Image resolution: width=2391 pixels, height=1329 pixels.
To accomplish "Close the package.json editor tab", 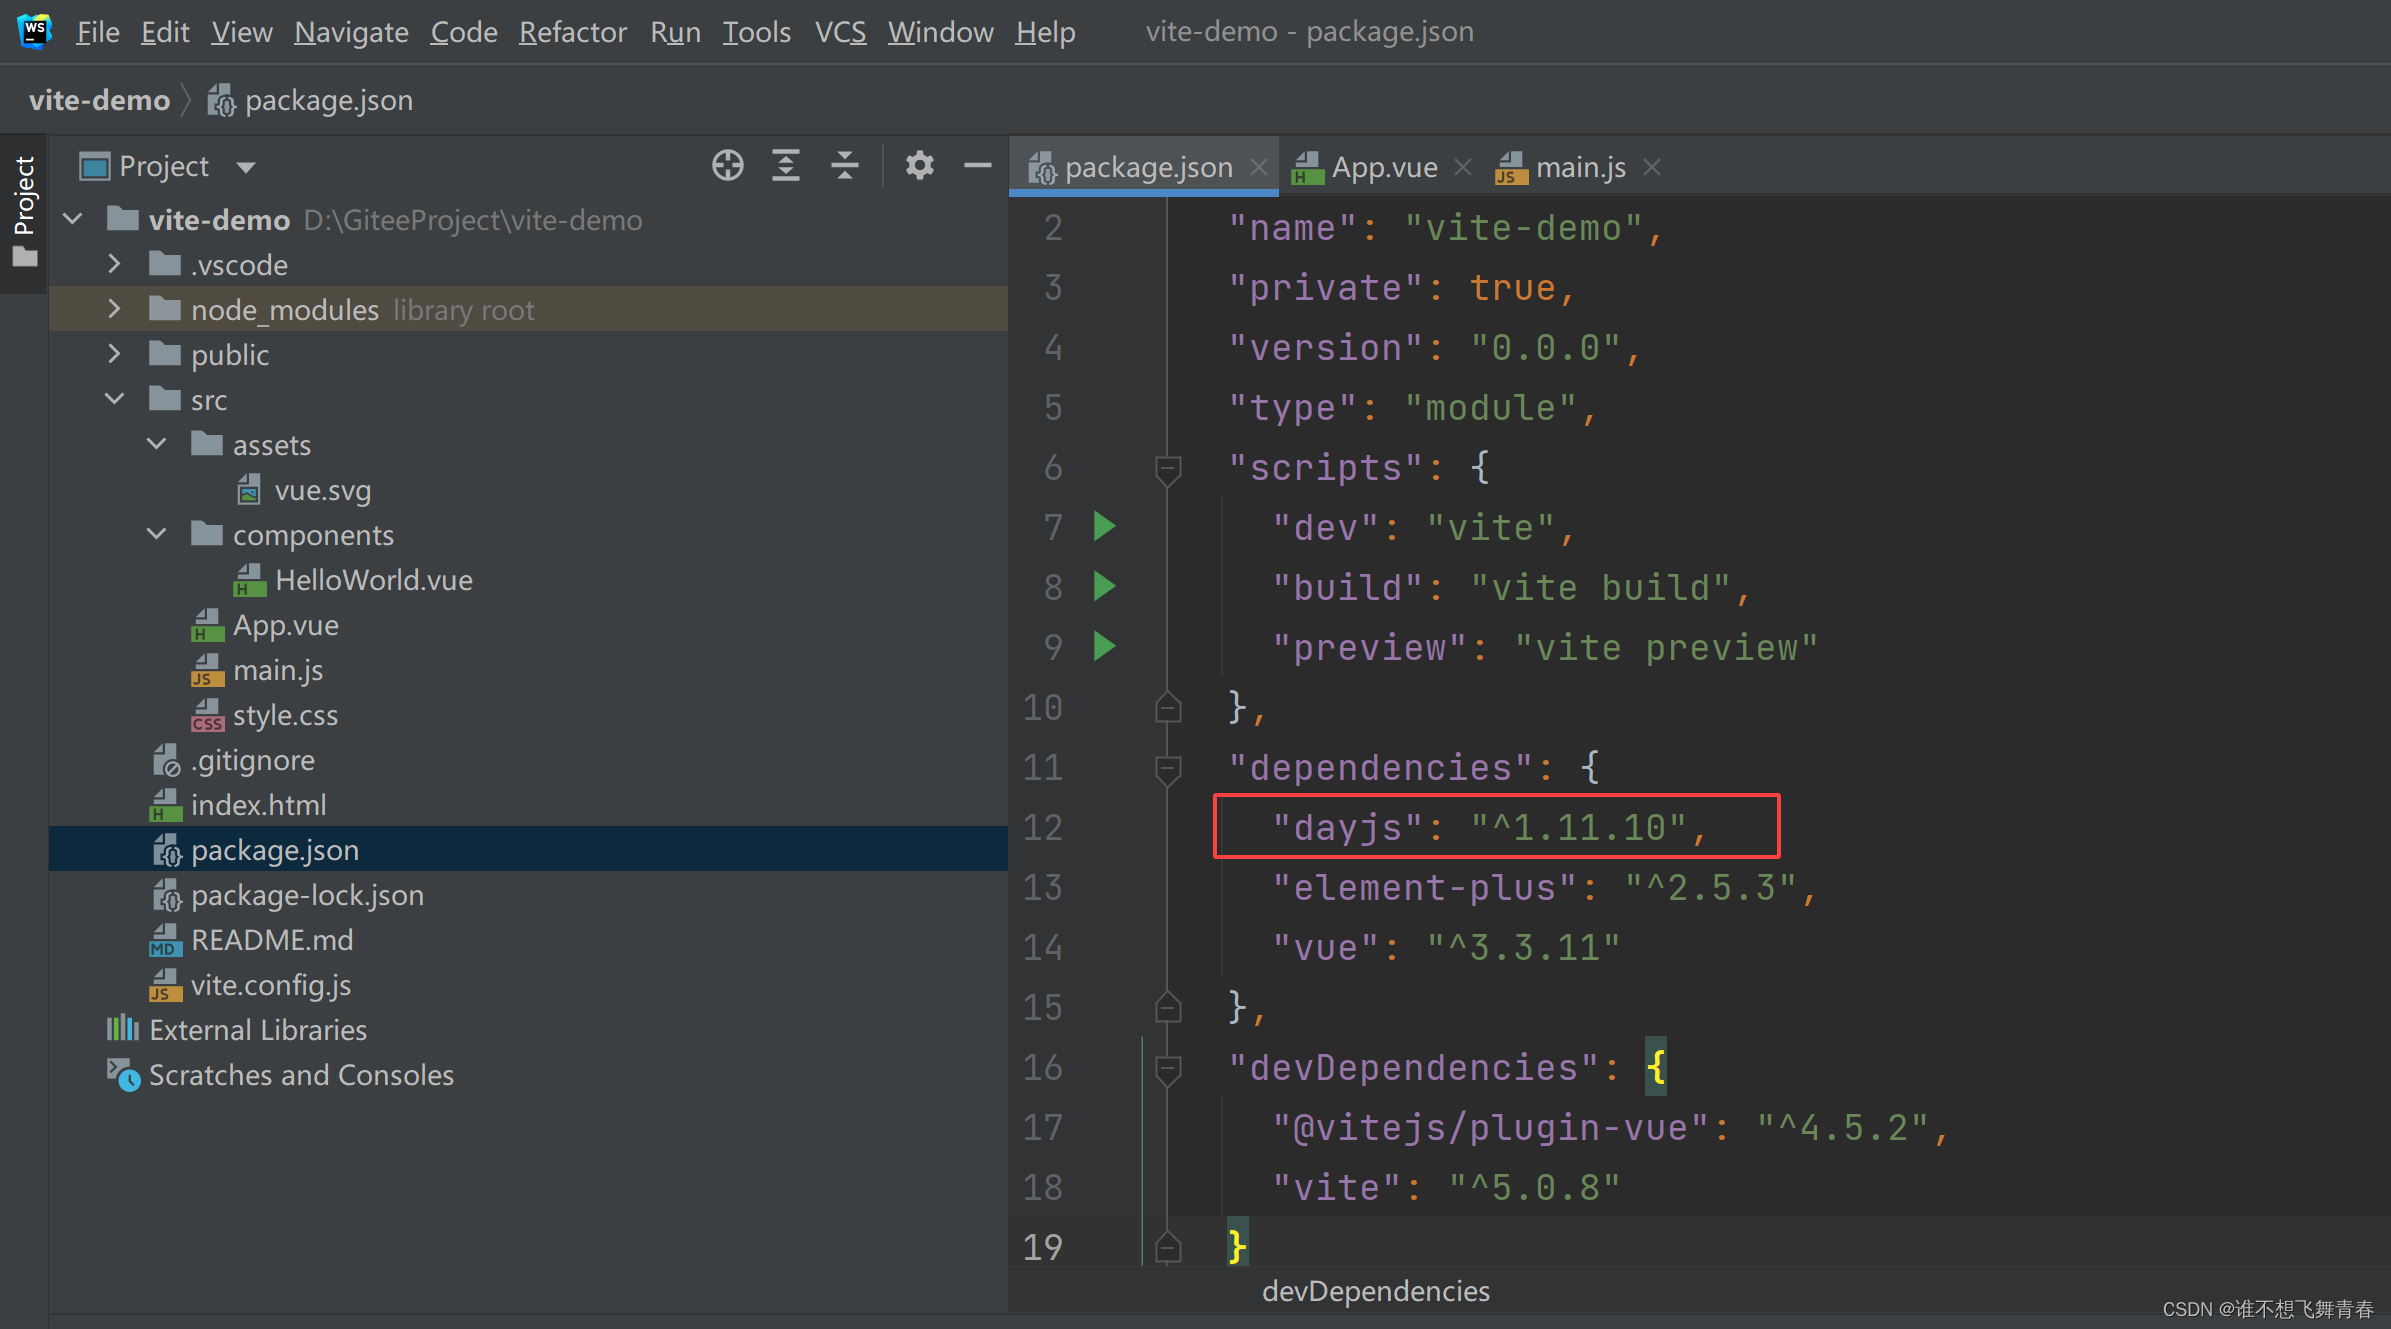I will tap(1259, 167).
